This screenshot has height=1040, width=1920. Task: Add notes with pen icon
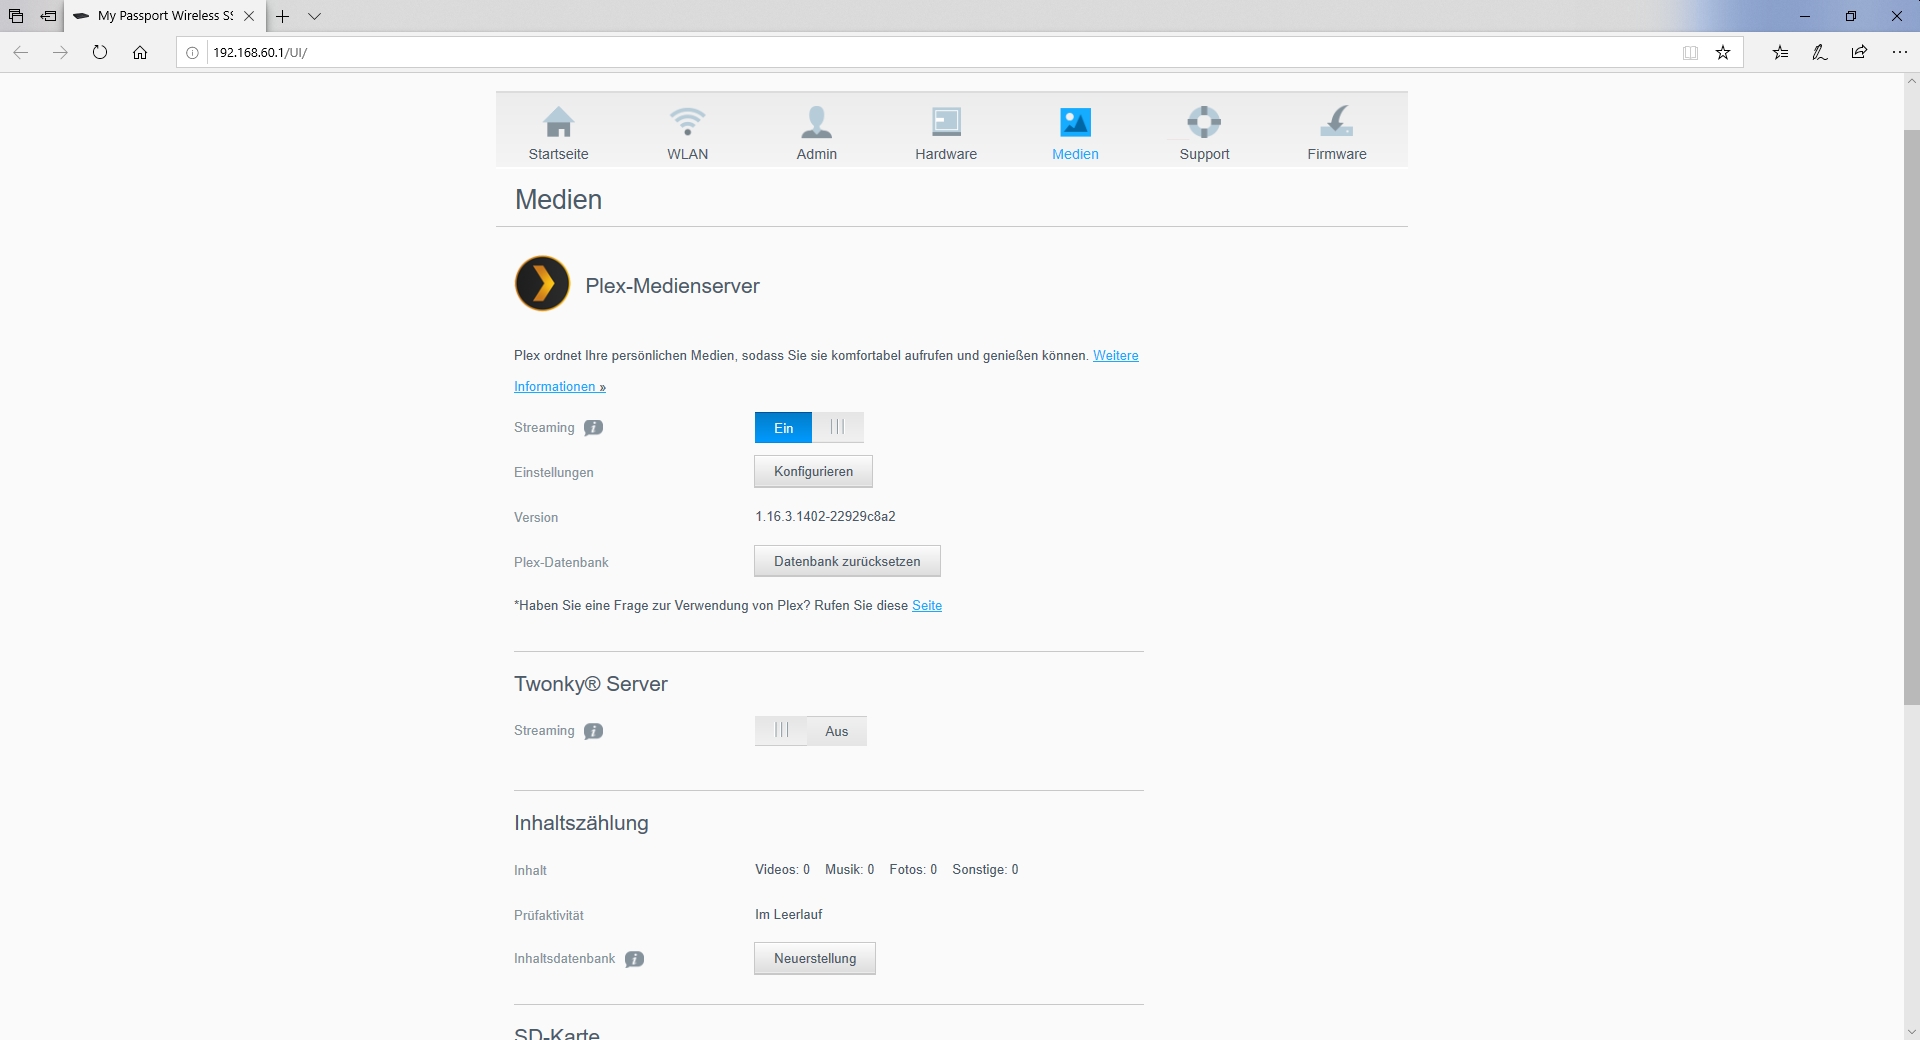(1820, 53)
